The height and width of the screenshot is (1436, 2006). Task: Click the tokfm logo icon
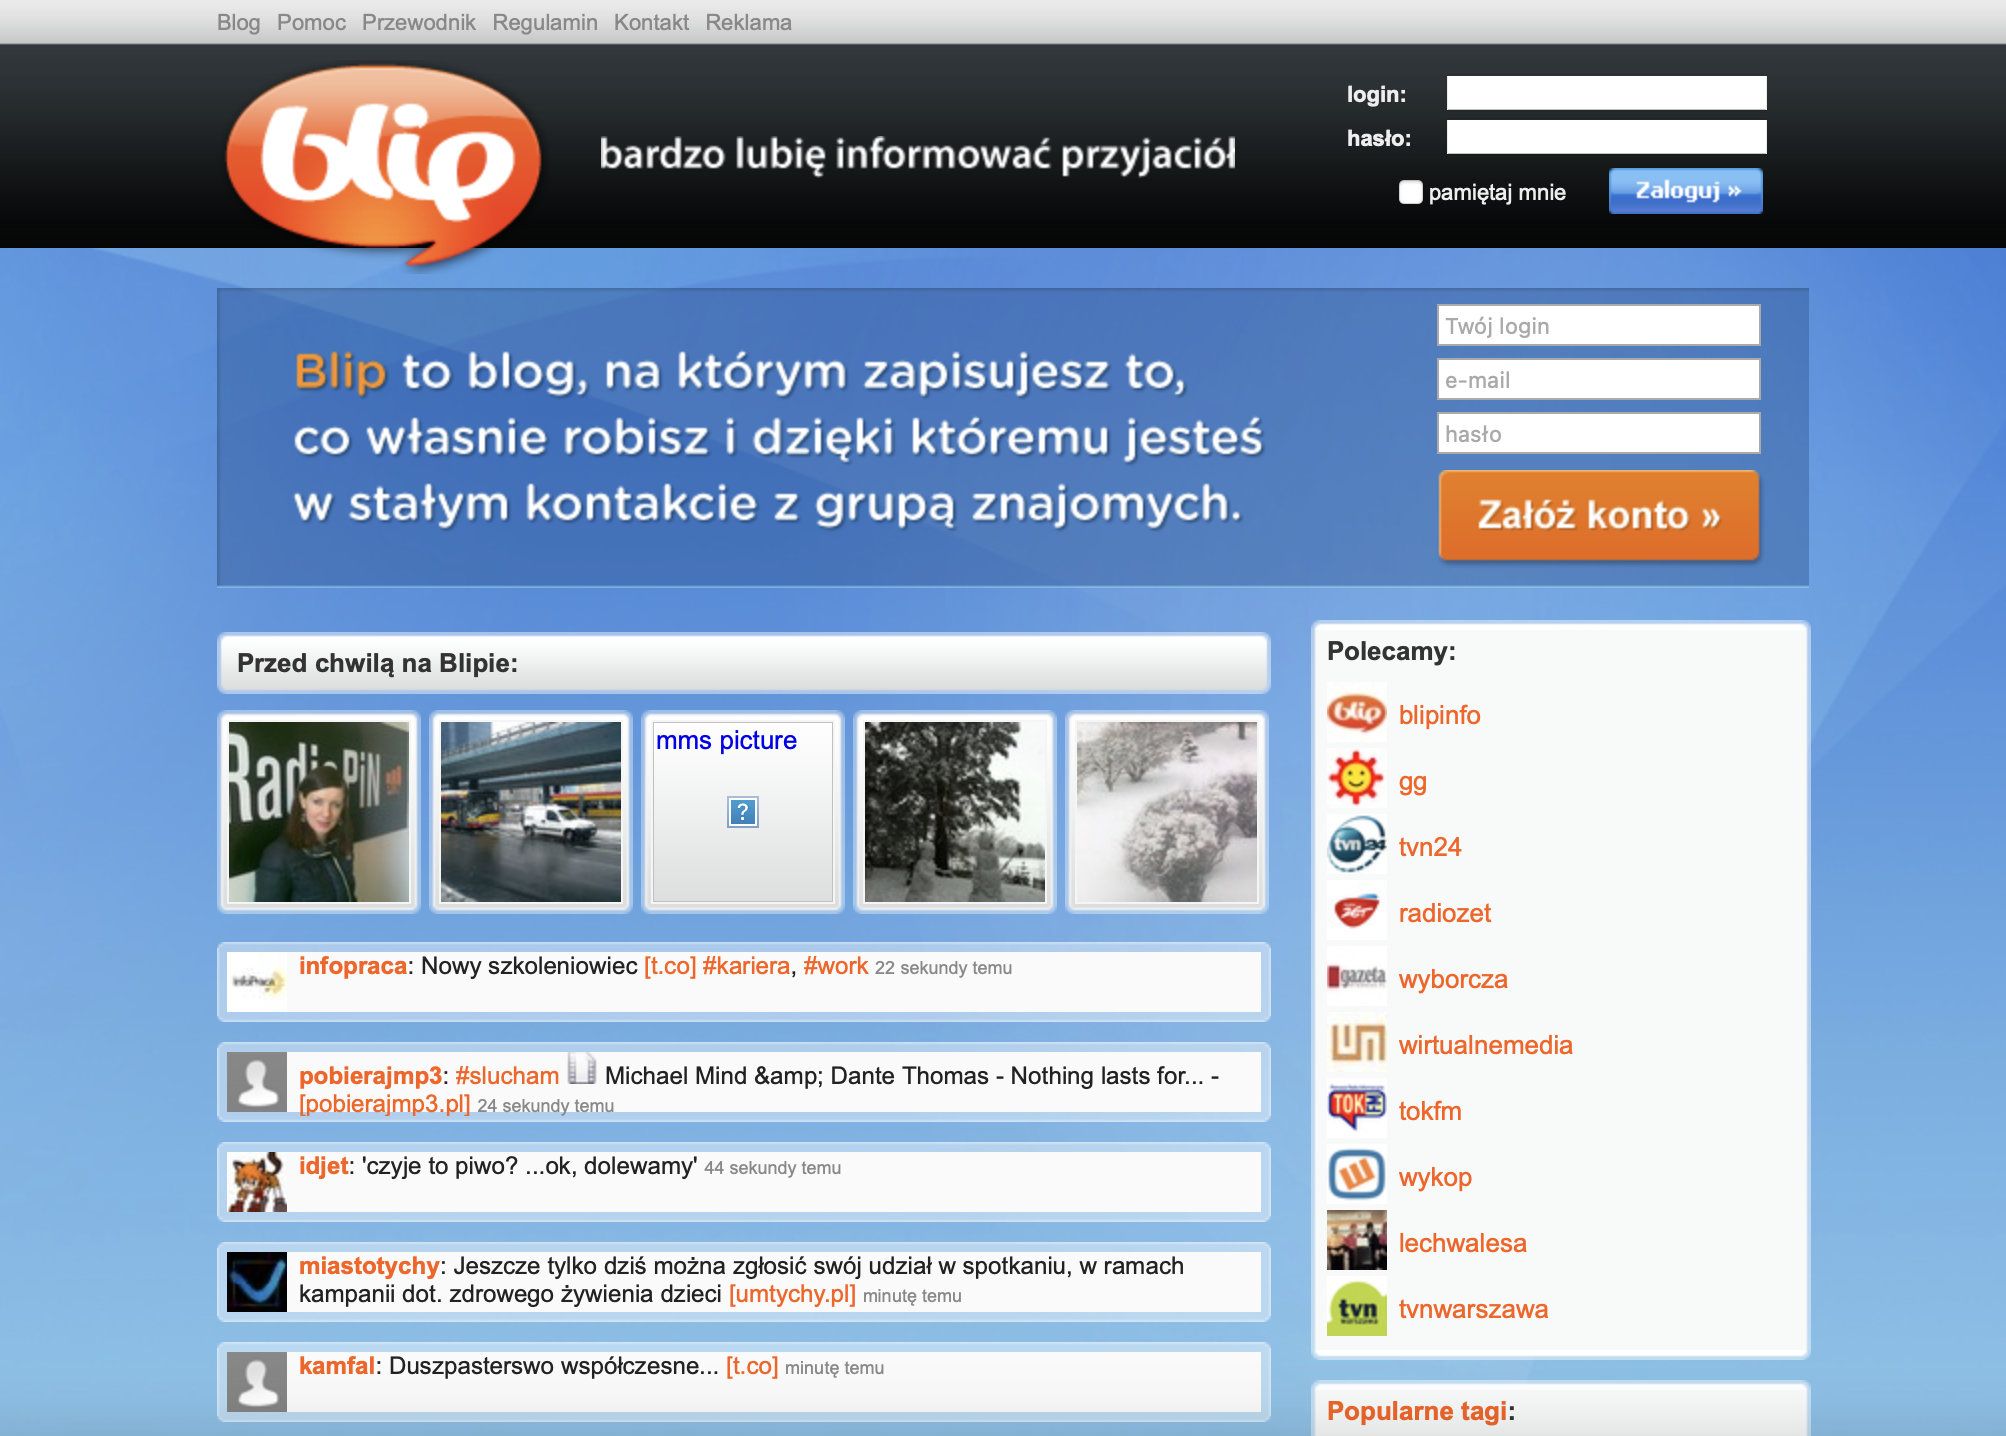[1356, 1110]
